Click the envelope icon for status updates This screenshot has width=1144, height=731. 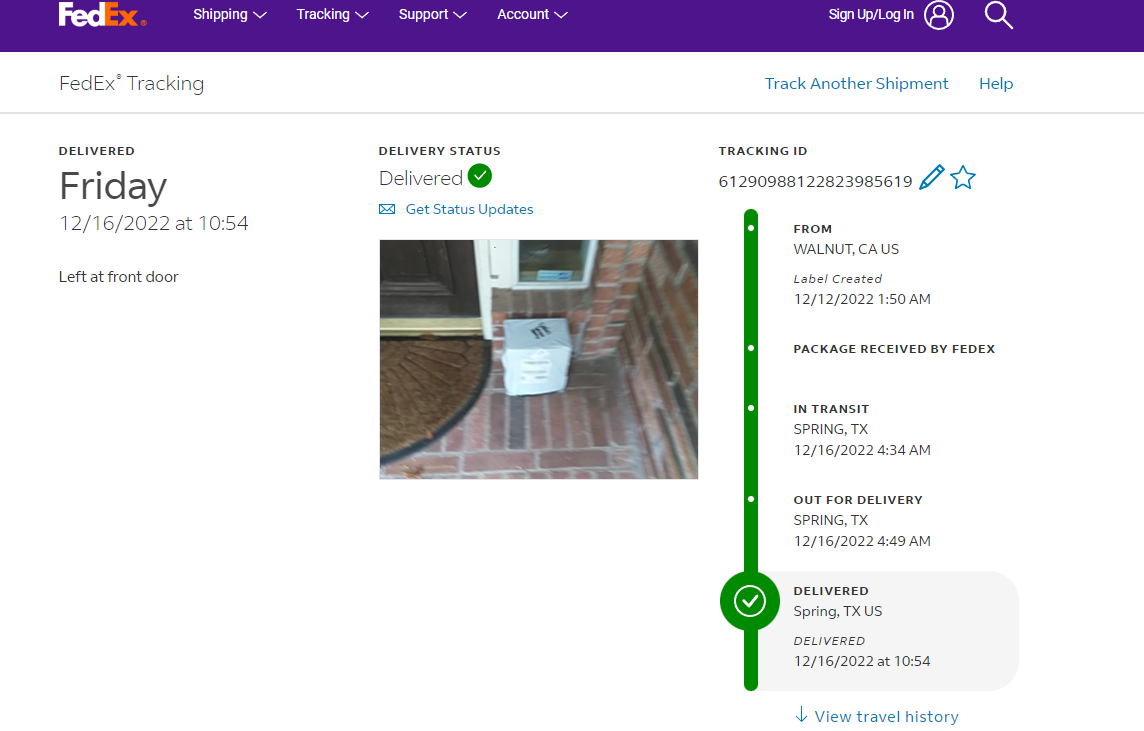(x=387, y=209)
